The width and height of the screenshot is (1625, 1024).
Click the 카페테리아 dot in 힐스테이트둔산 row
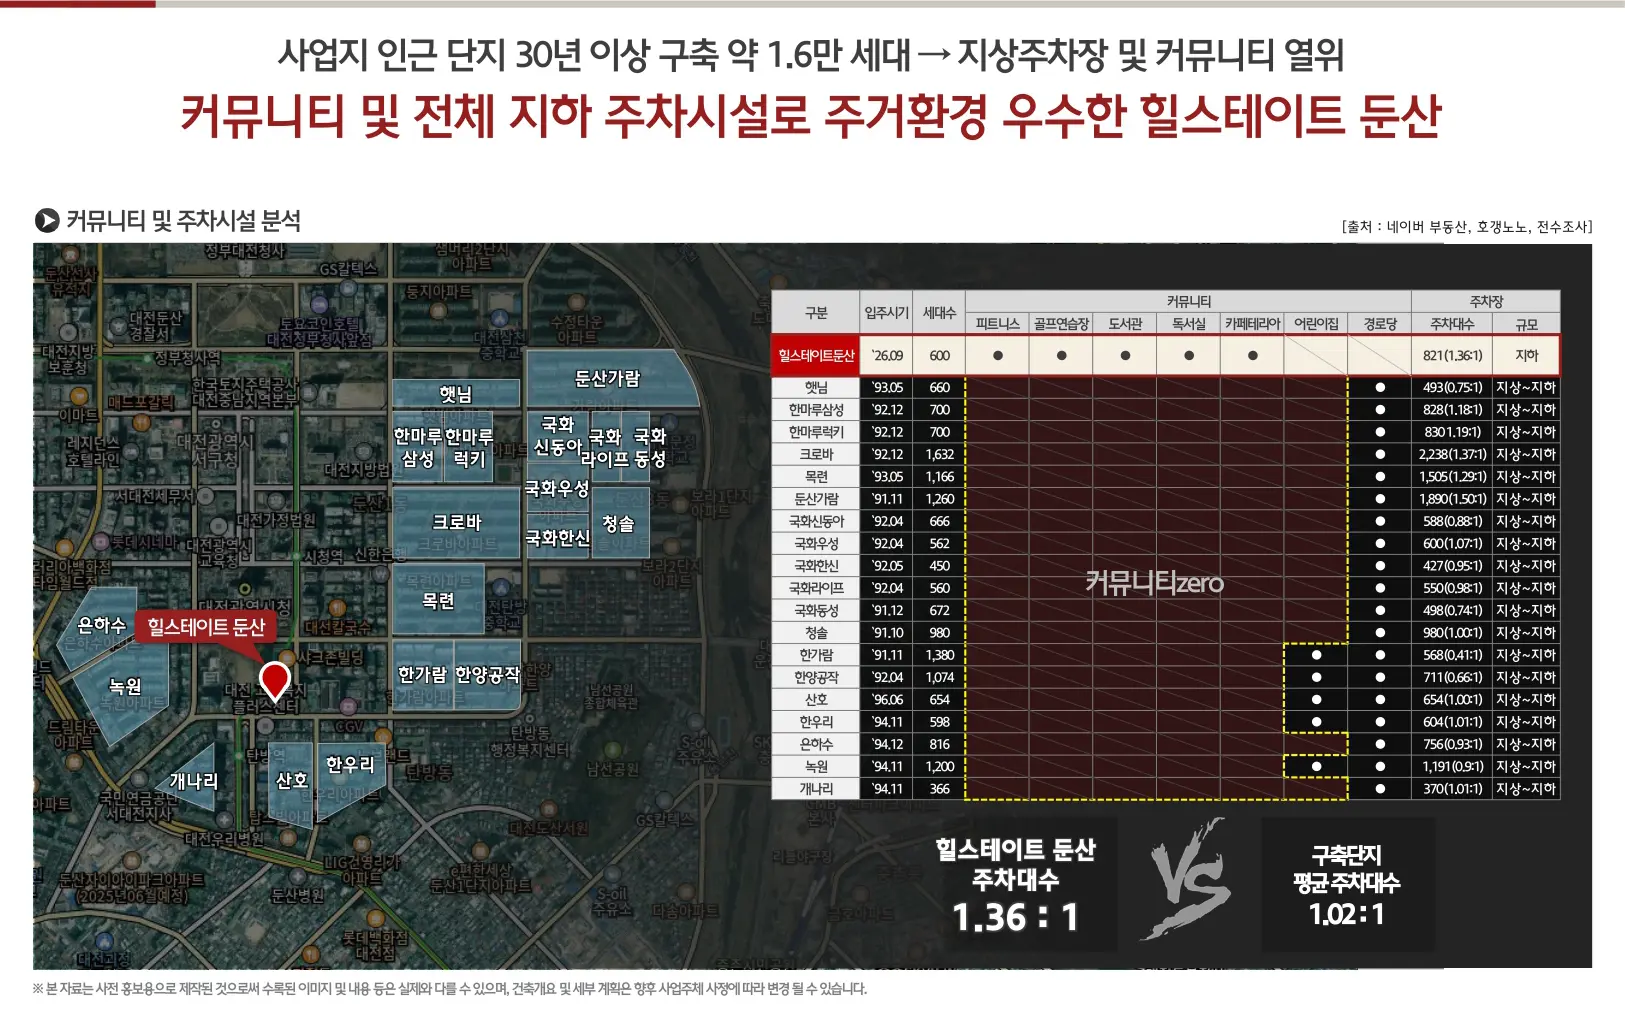[1252, 356]
